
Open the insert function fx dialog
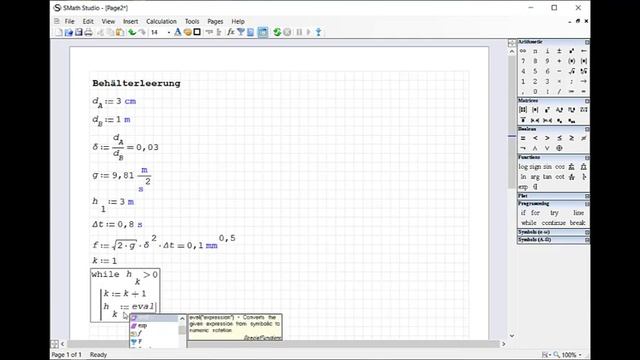point(231,32)
